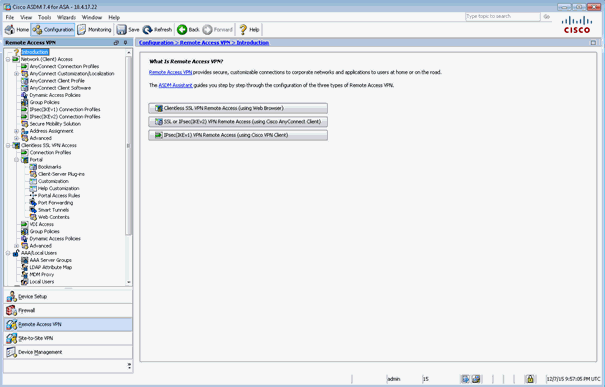This screenshot has width=605, height=387.
Task: Click the lock icon in status bar
Action: point(530,379)
